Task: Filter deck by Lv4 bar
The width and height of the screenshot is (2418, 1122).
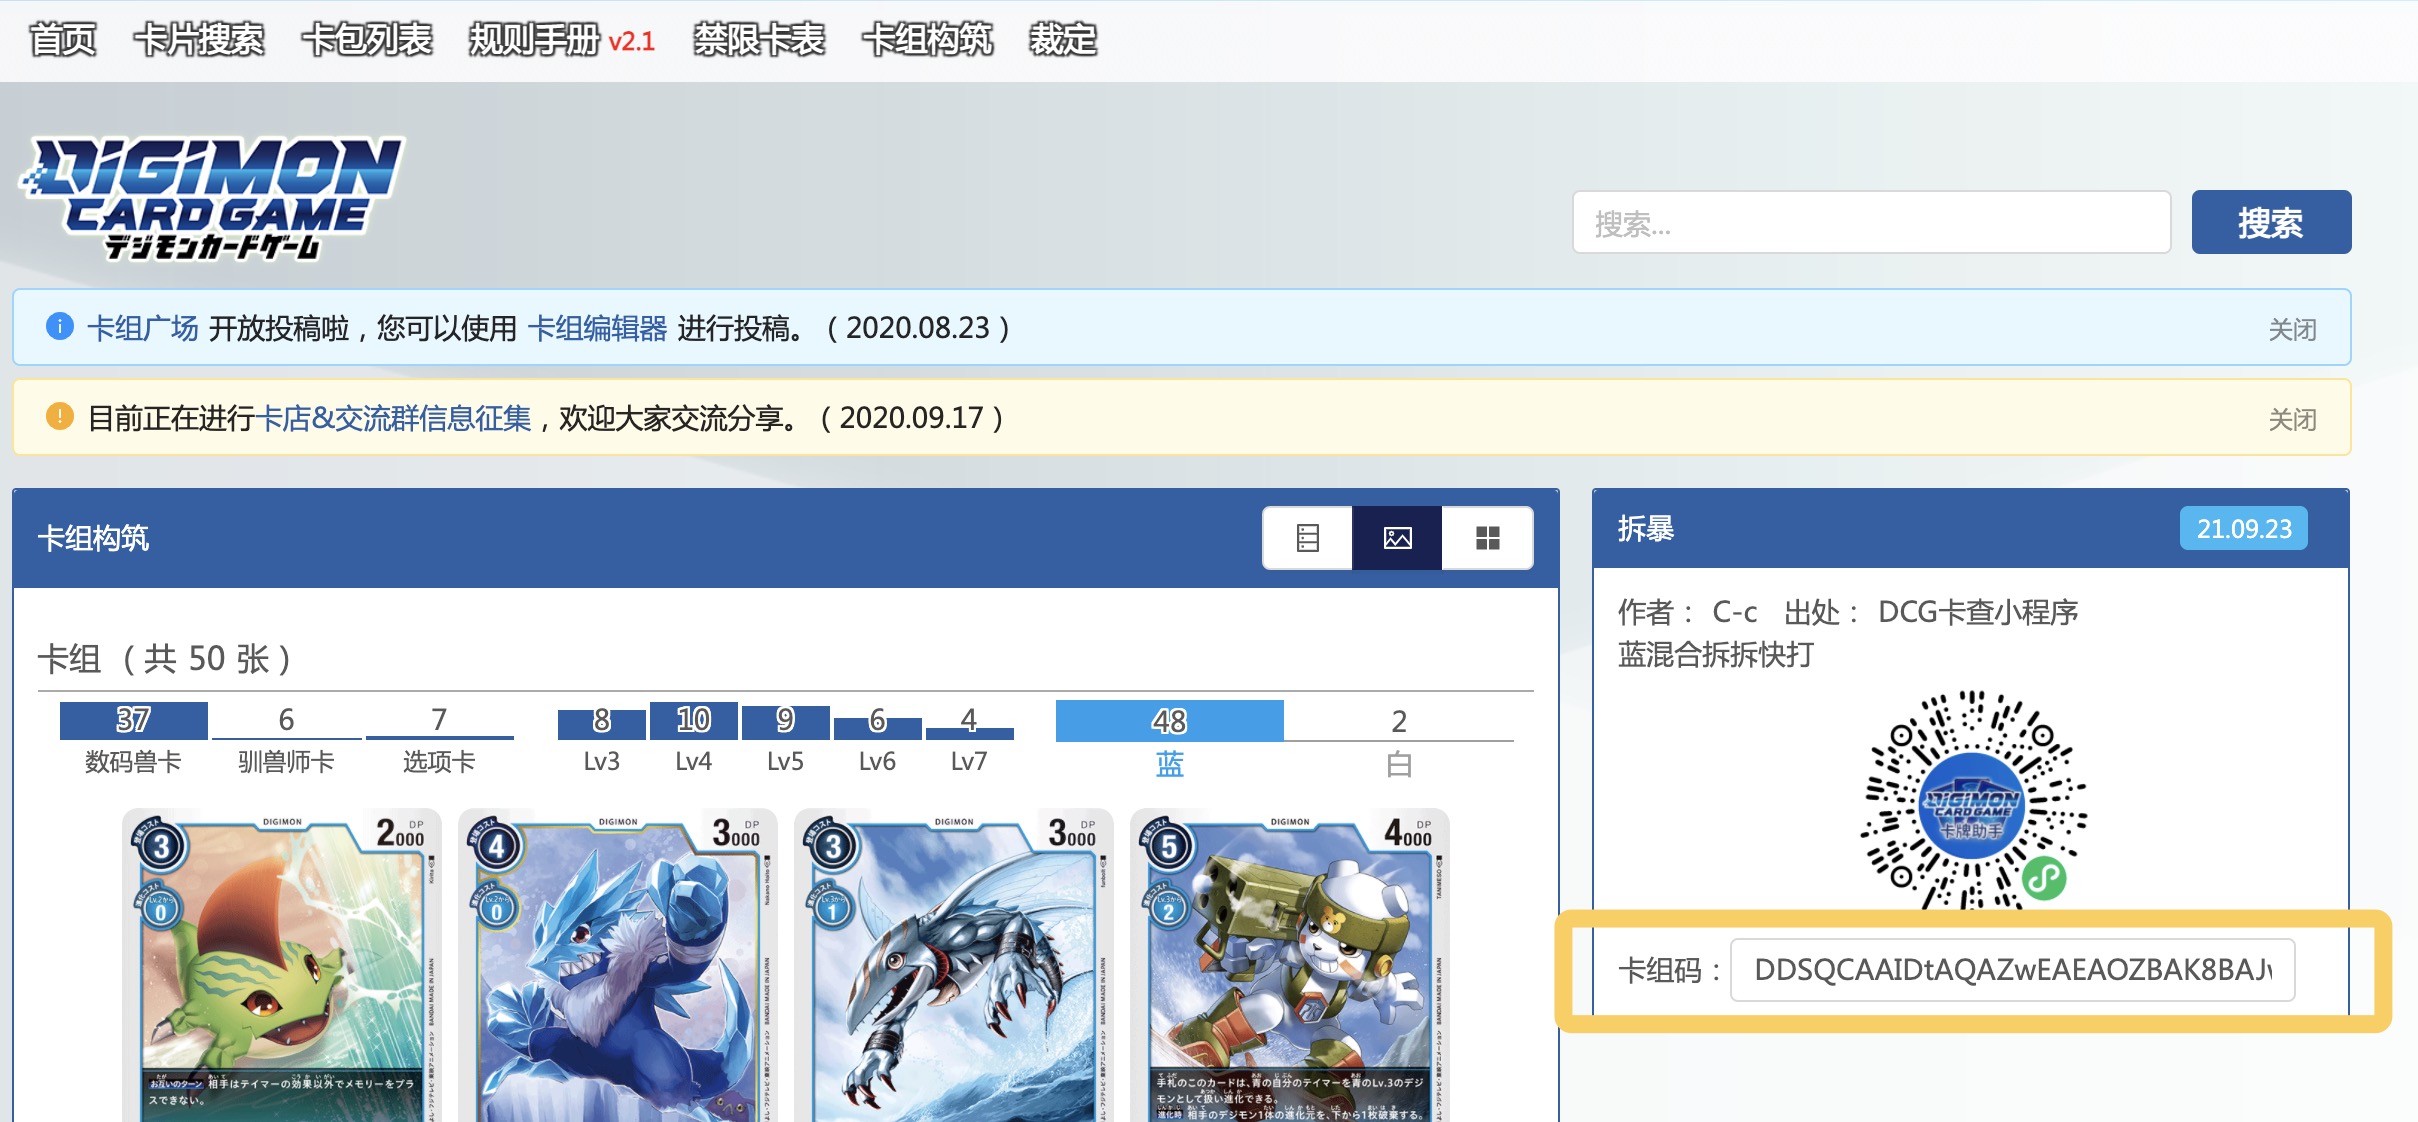Action: point(693,738)
